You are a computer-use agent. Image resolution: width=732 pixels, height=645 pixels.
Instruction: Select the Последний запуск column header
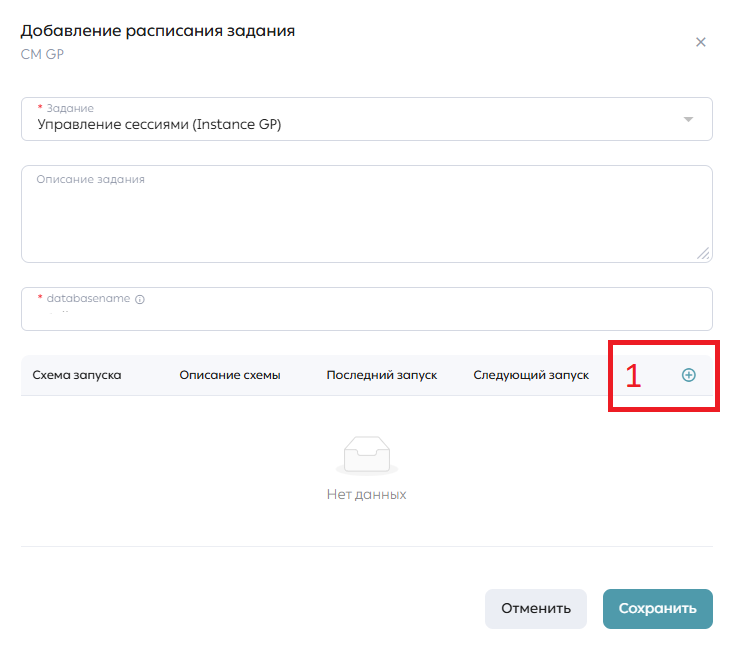[382, 375]
